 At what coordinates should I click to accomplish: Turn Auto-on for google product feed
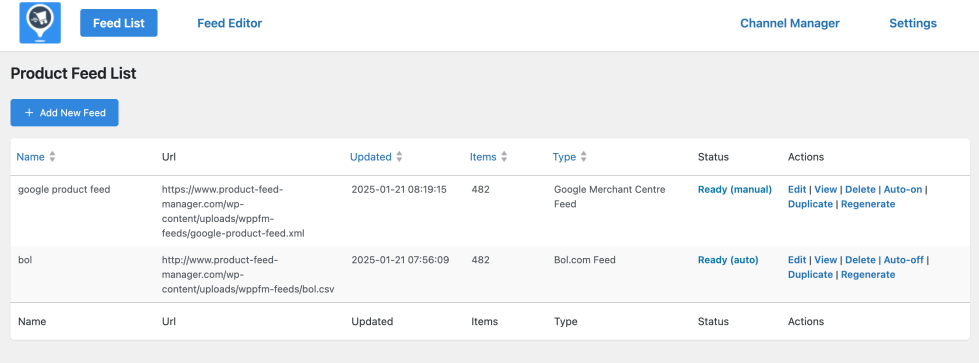click(x=902, y=189)
